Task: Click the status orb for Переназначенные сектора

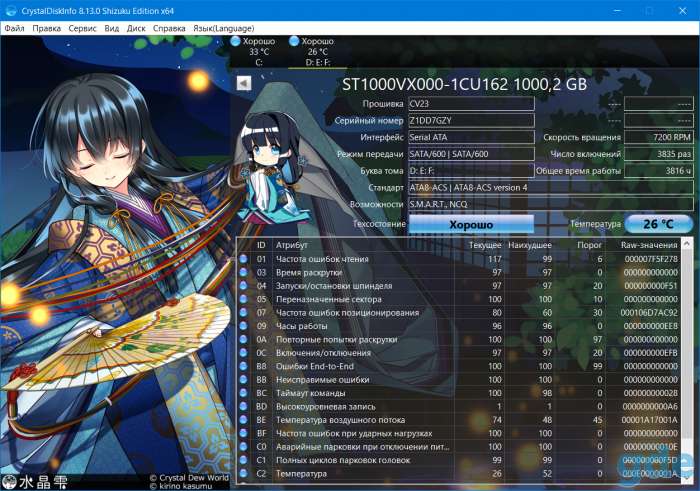Action: pyautogui.click(x=243, y=299)
